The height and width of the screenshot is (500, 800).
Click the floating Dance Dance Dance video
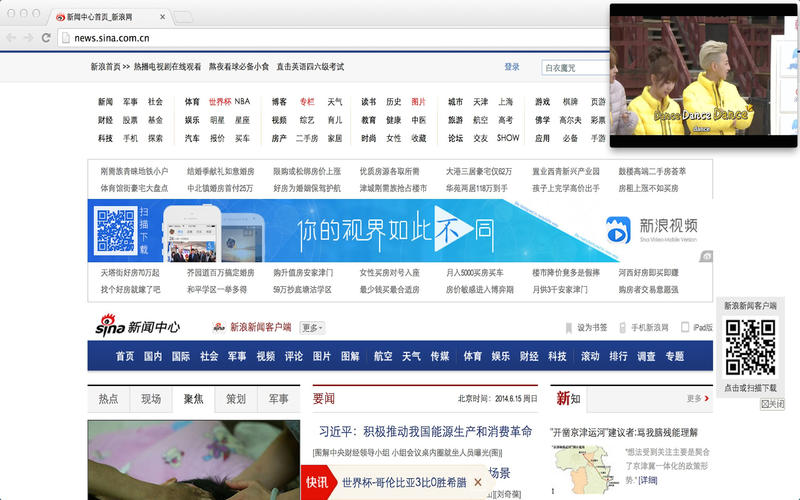pos(703,76)
